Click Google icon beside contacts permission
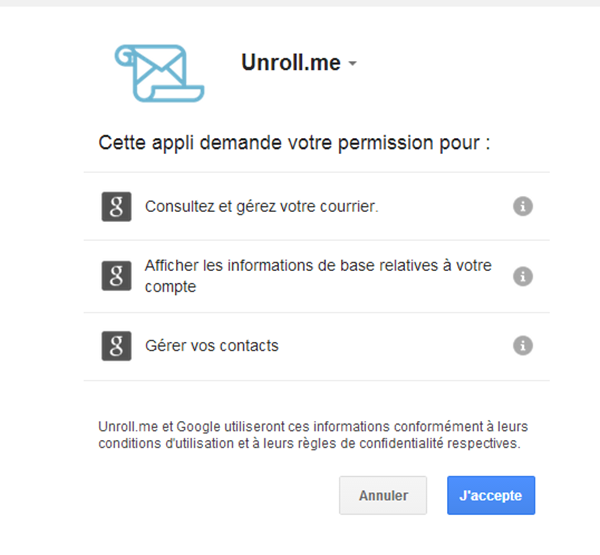Viewport: 600px width, 555px height. coord(117,345)
